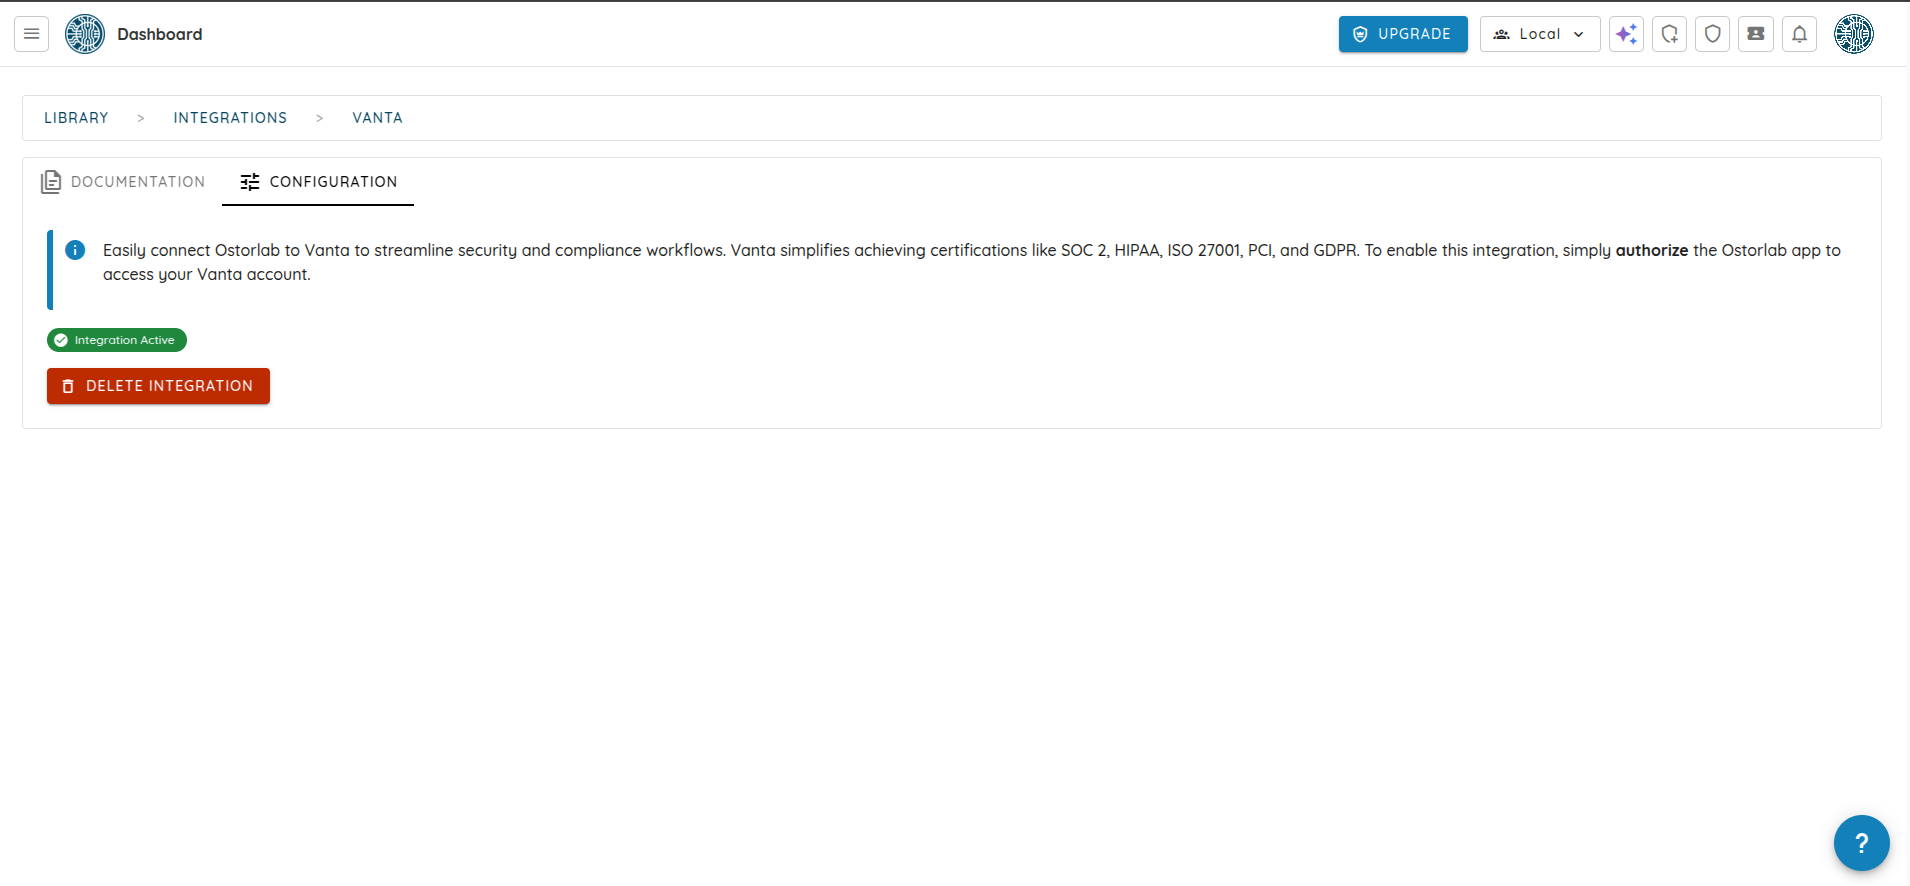Click the rescan refresh icon in header
This screenshot has height=886, width=1910.
tap(1669, 34)
